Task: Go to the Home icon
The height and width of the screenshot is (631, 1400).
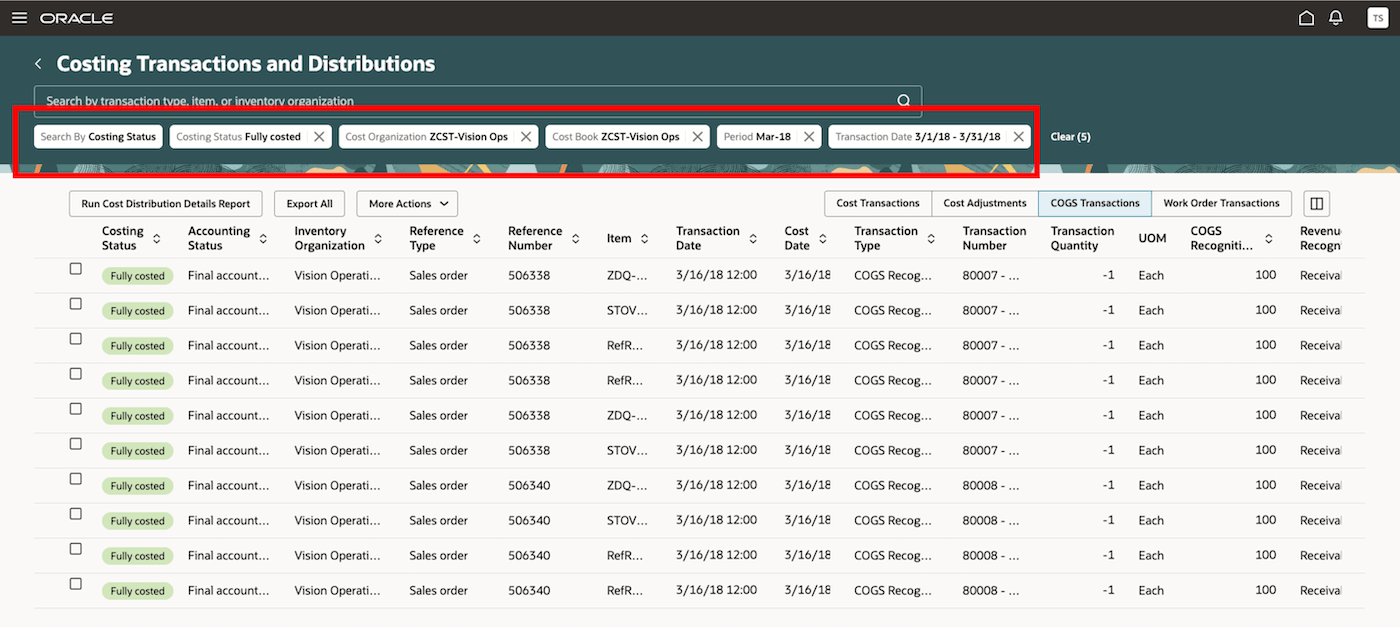Action: (x=1306, y=18)
